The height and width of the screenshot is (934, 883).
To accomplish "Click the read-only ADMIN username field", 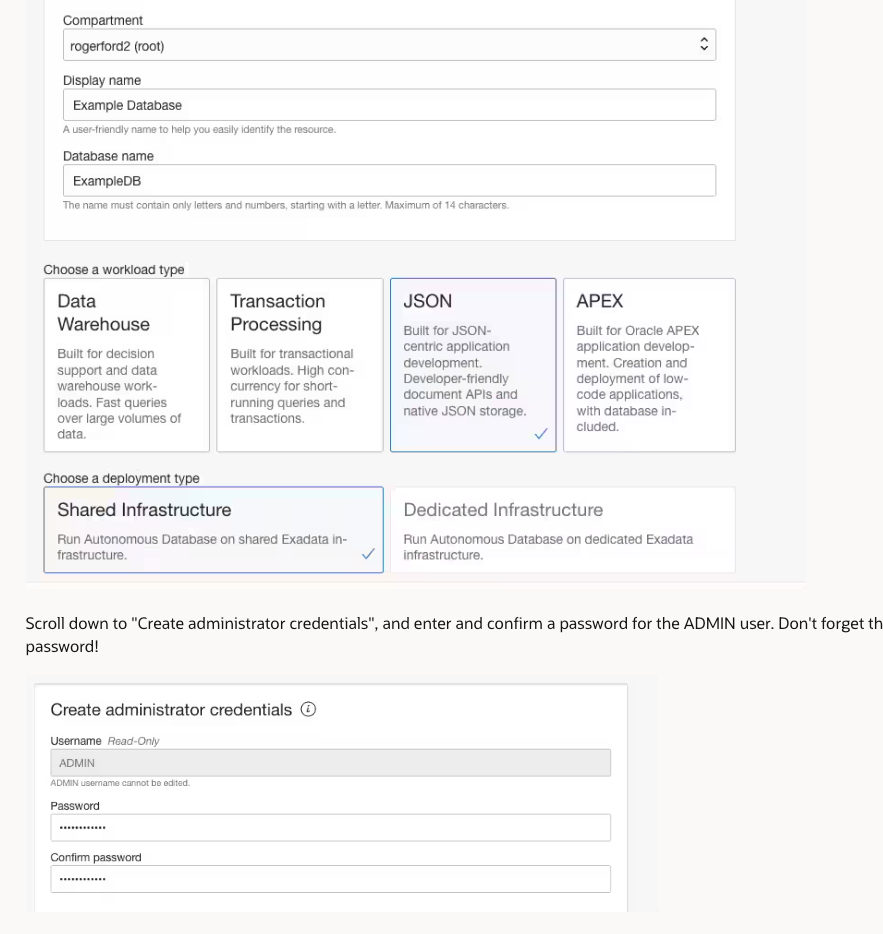I will [330, 763].
